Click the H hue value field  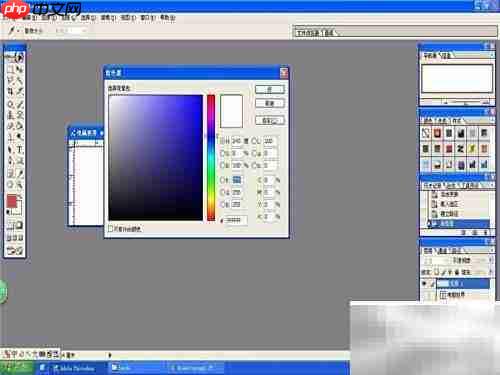pos(237,141)
